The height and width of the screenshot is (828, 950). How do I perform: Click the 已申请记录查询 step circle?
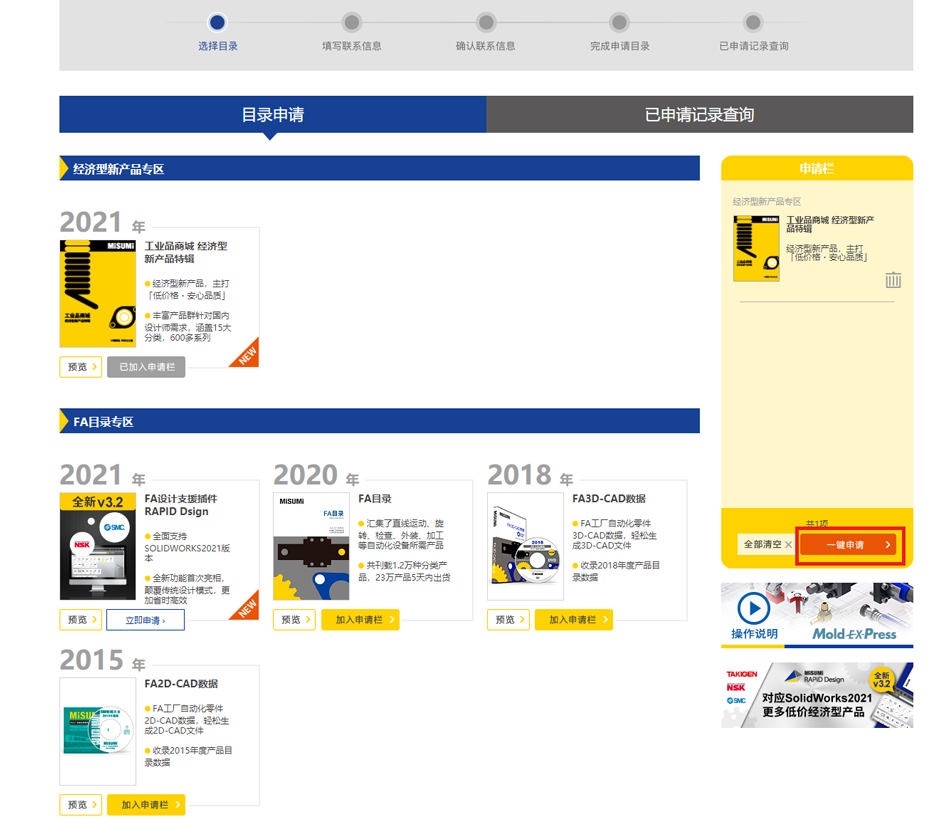point(754,22)
